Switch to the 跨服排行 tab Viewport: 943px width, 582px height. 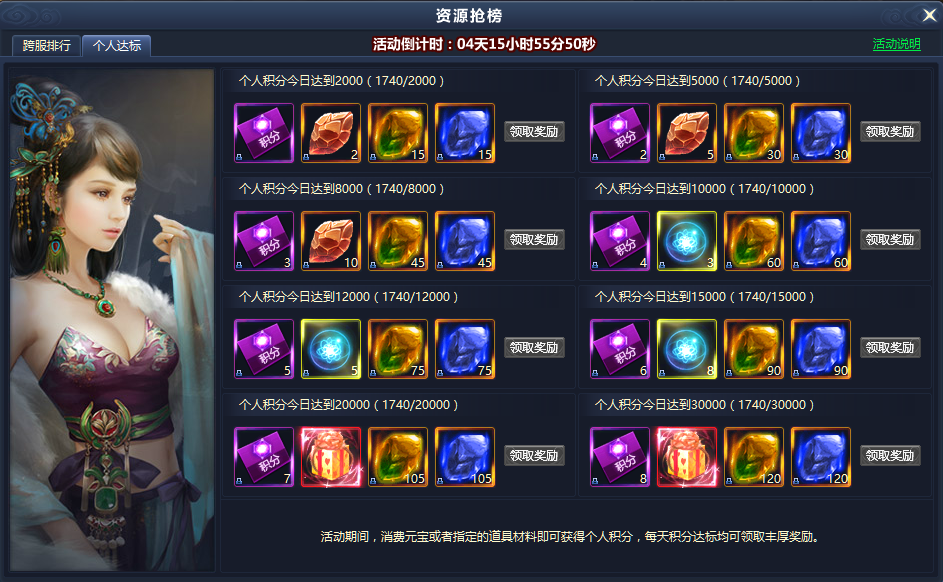pos(46,46)
